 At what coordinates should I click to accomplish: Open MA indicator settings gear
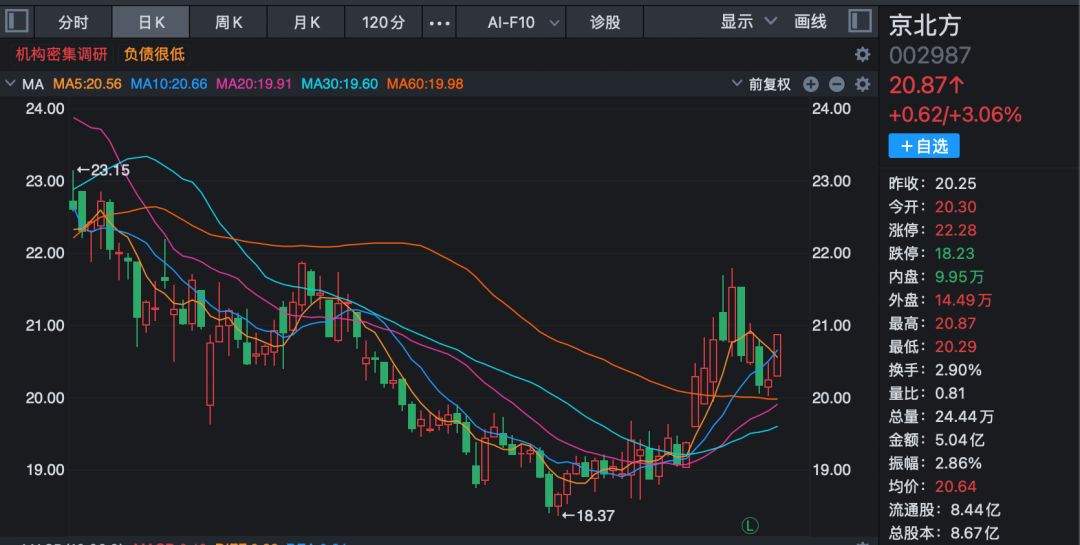click(862, 85)
